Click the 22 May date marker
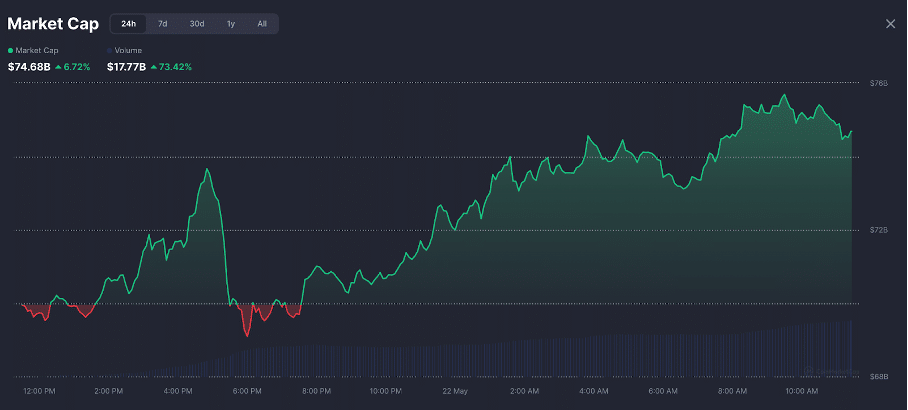The height and width of the screenshot is (410, 908). [x=453, y=390]
